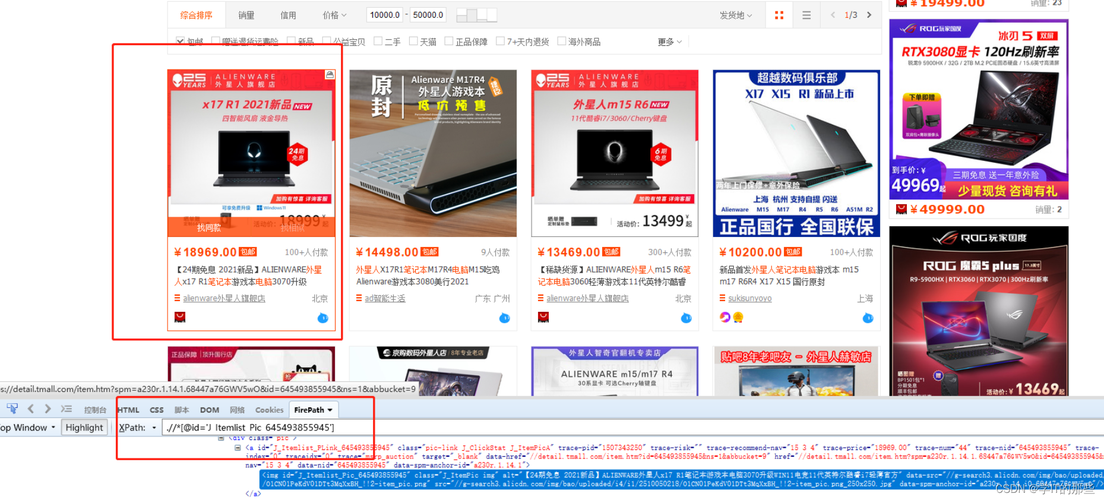Toggle the 包邮 free shipping checkbox
1104x500 pixels.
point(180,42)
